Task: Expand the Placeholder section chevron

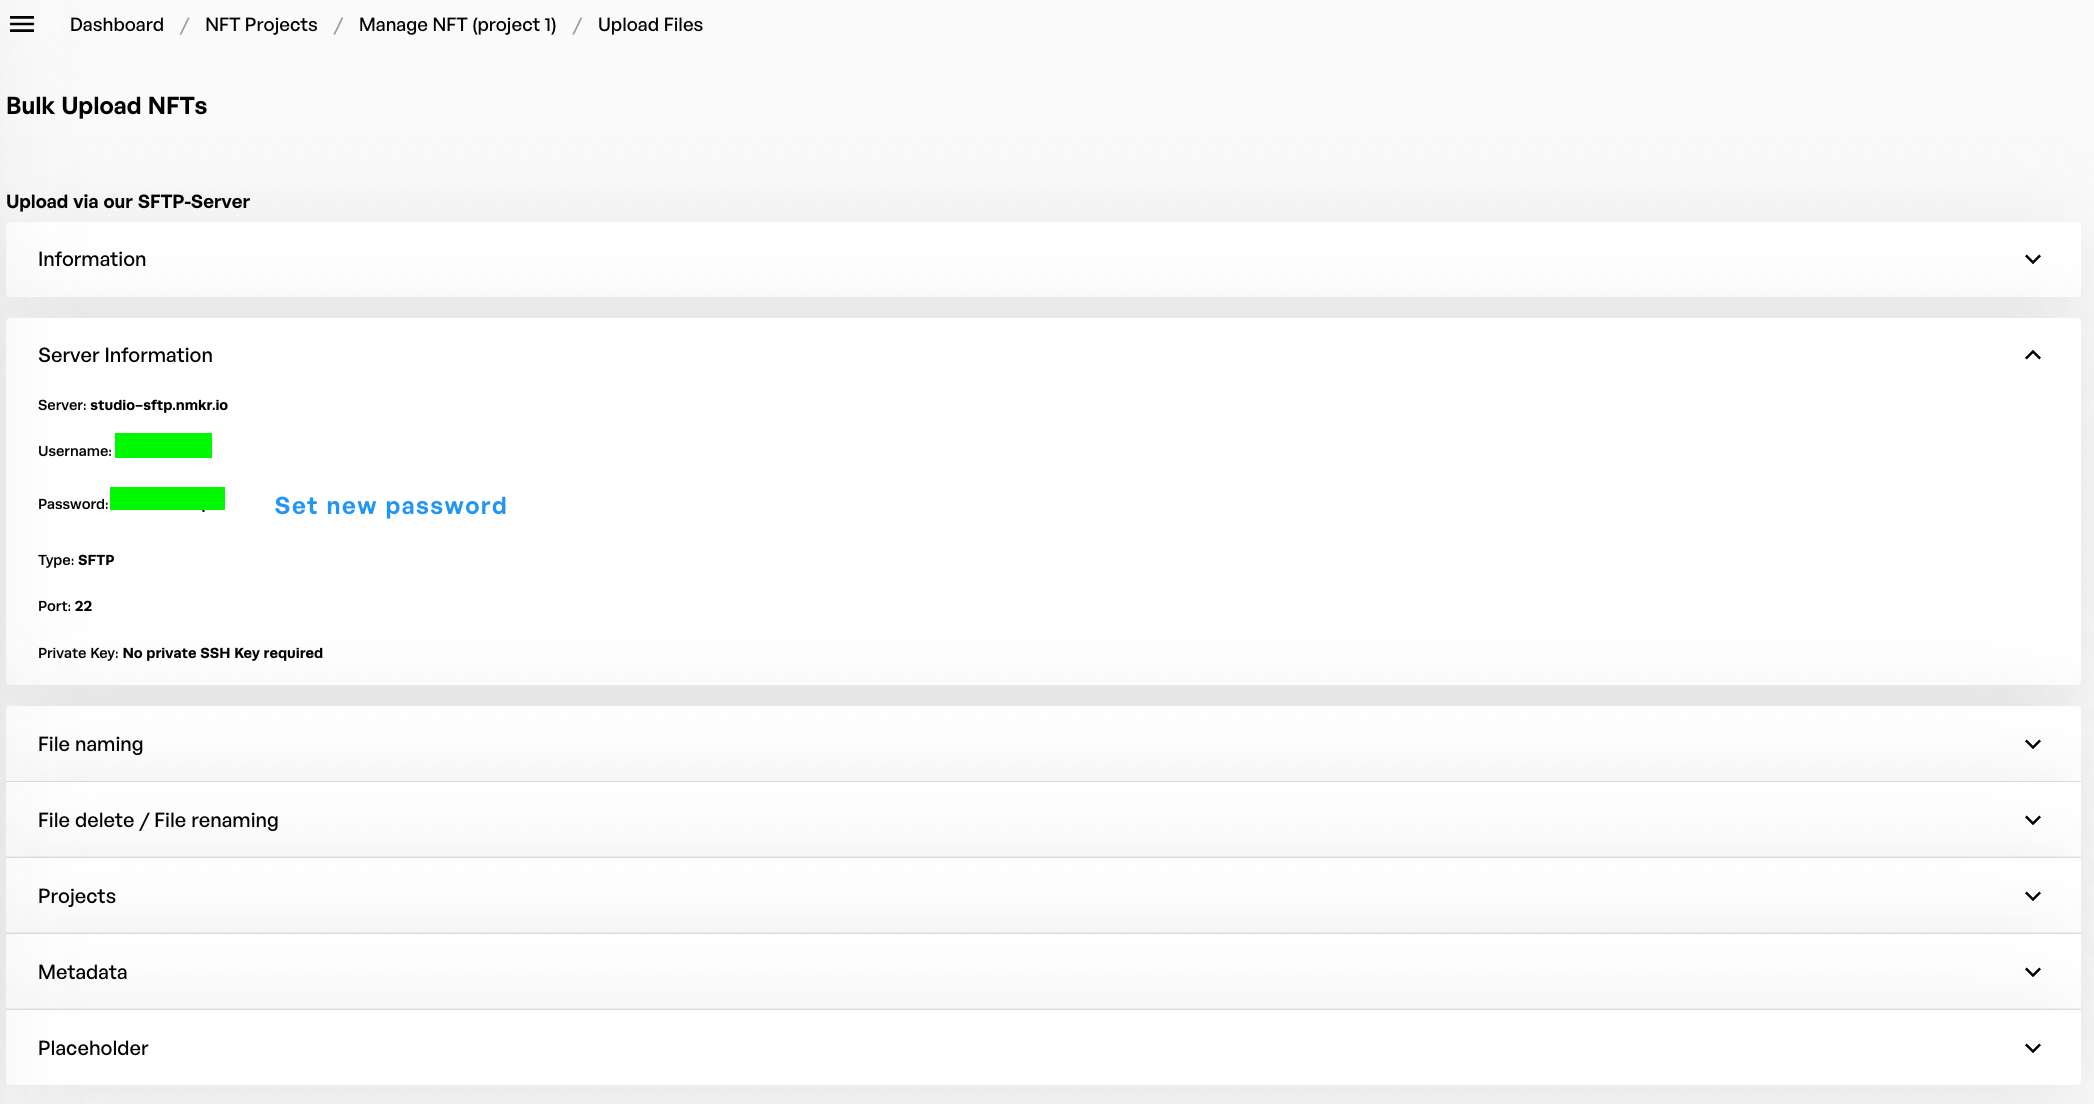Action: 2032,1048
